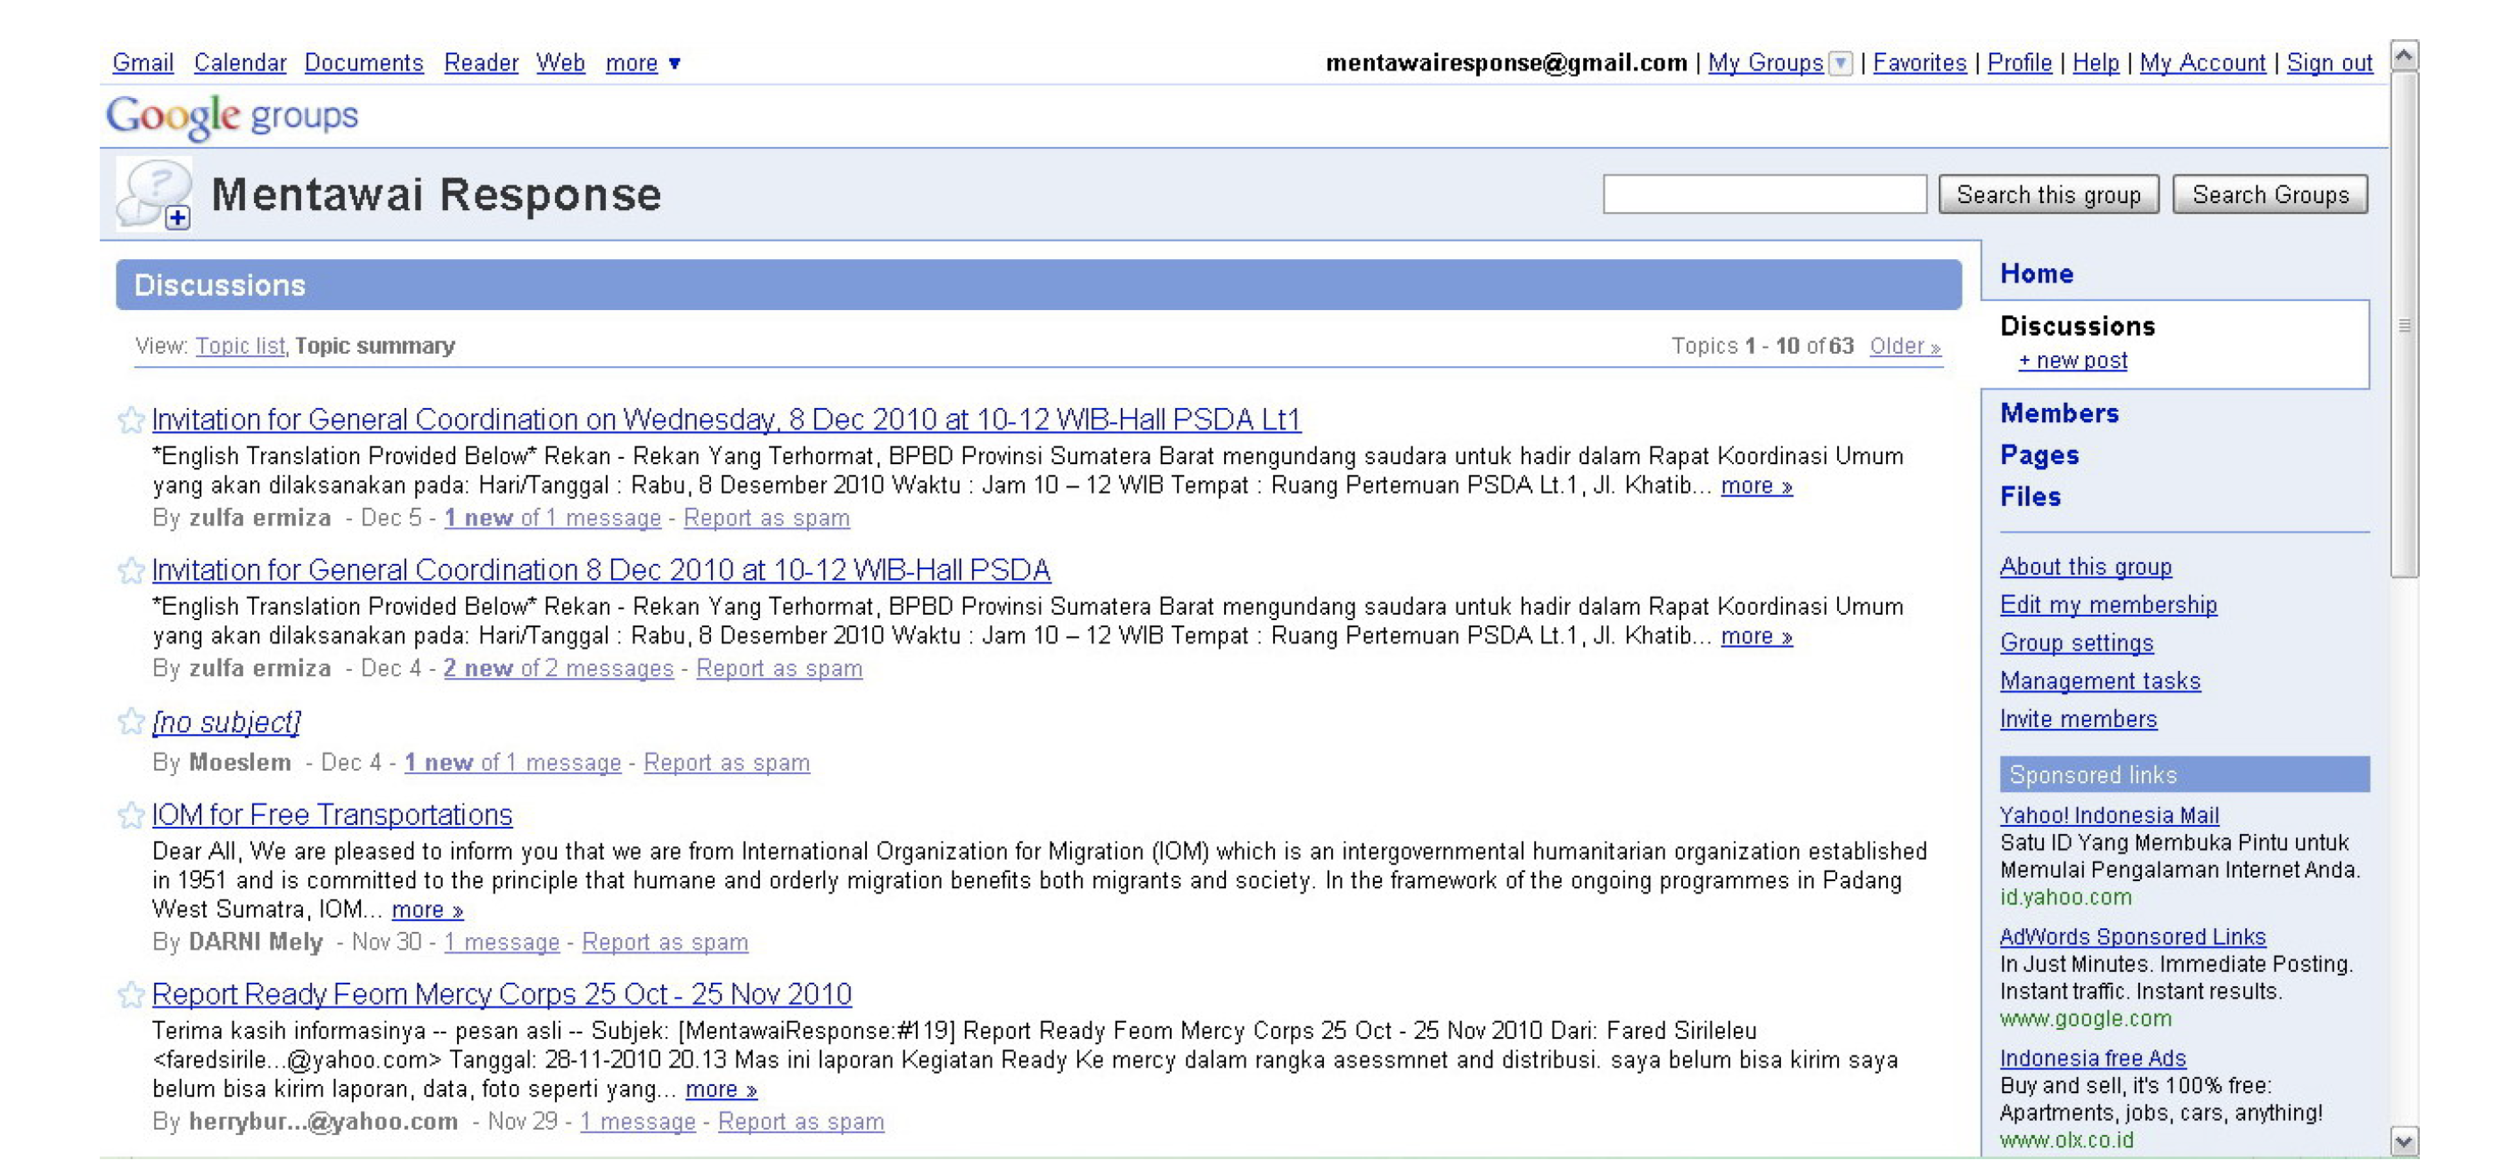2500x1176 pixels.
Task: Star the IOM for Free Transportations topic
Action: 130,816
